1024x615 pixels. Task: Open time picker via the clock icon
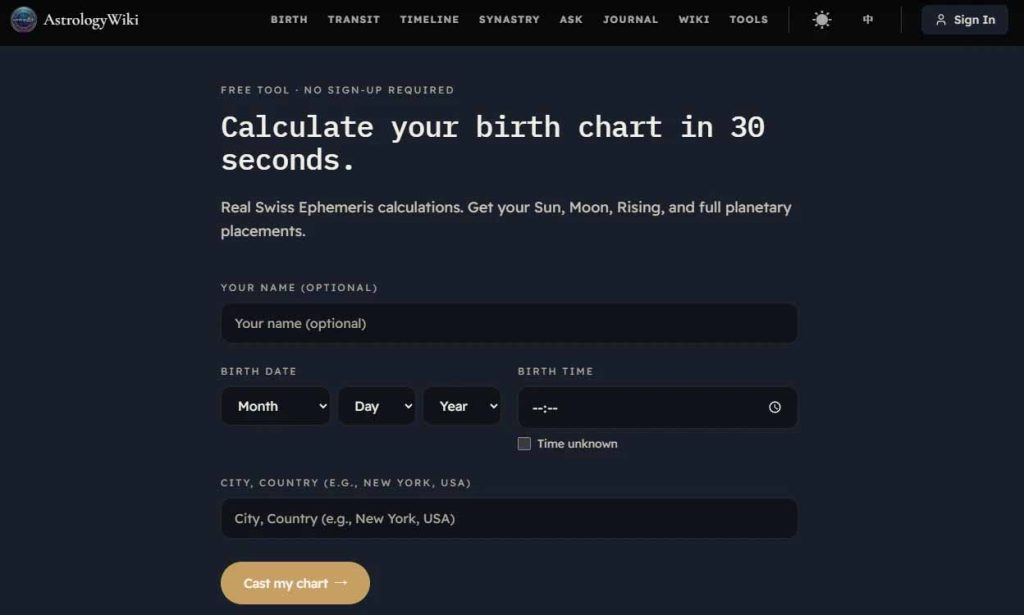[775, 407]
